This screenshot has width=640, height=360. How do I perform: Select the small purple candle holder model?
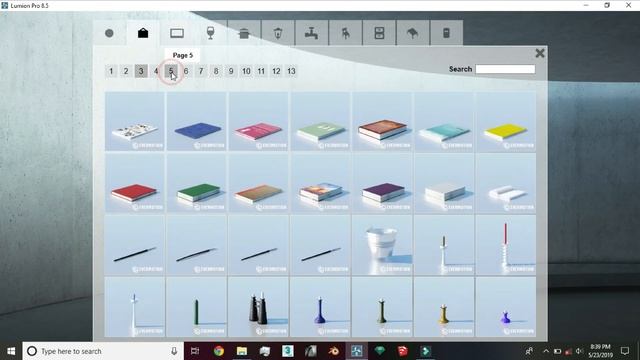click(x=506, y=307)
